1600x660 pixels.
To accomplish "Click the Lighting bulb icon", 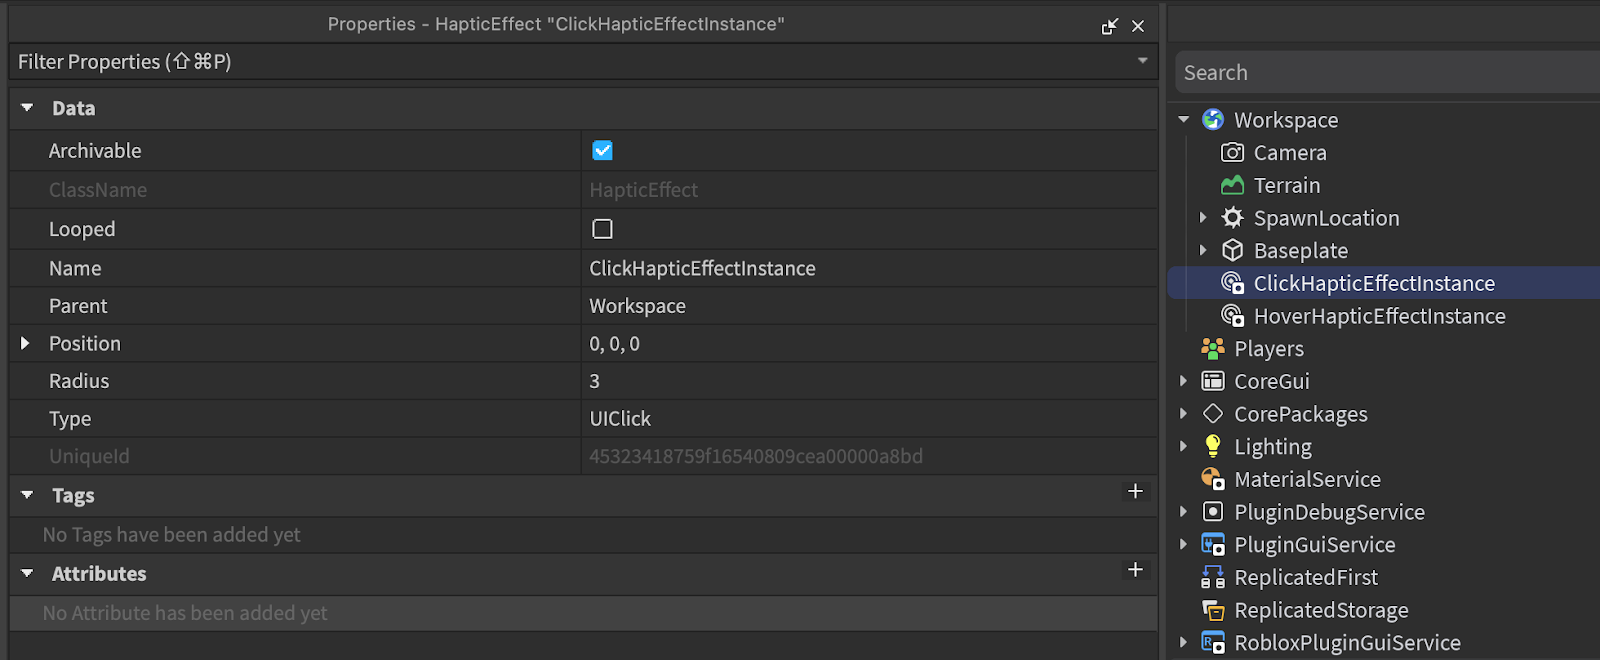I will [x=1213, y=446].
